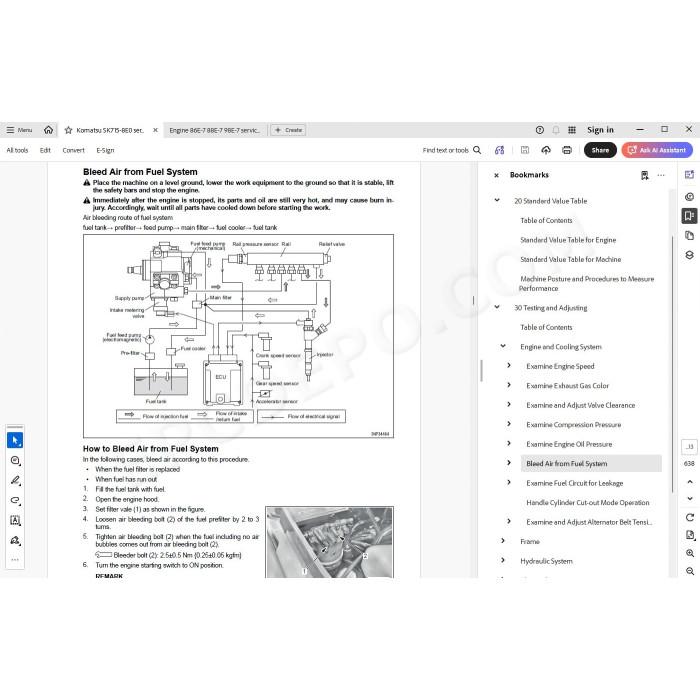This screenshot has height=700, width=700.
Task: Open the Convert menu
Action: (73, 150)
